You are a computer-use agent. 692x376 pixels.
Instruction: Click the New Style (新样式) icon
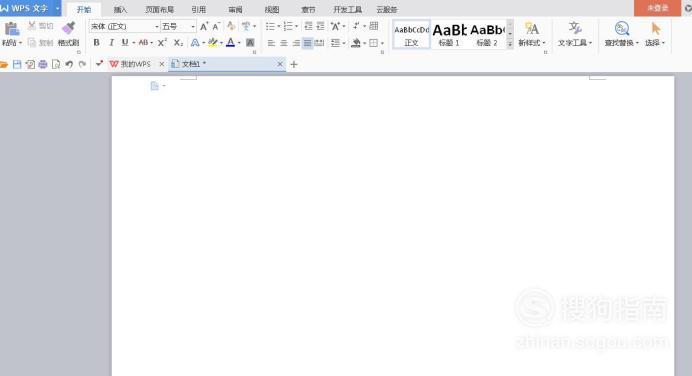click(531, 29)
